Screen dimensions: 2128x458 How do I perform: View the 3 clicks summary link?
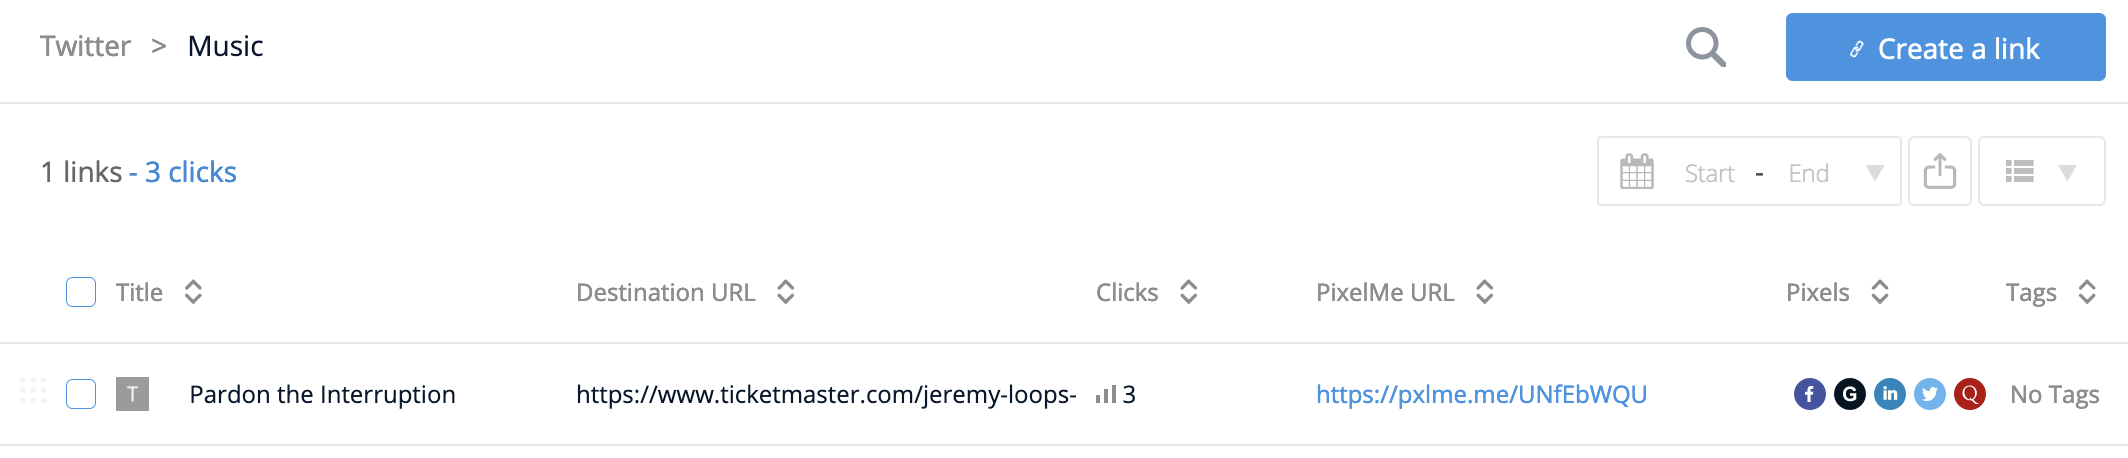tap(191, 172)
